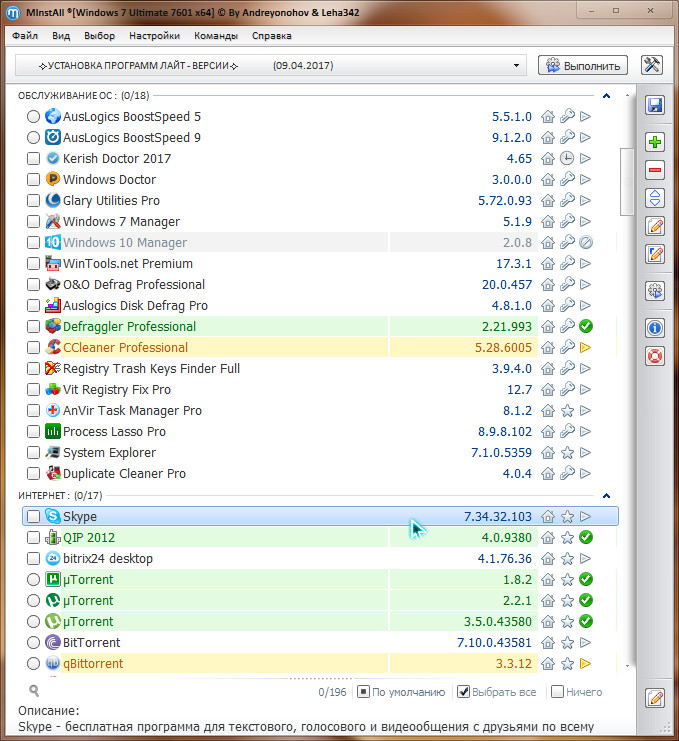Select the 'Registry Trash Keys Finder Full' row
The width and height of the screenshot is (679, 741).
319,368
